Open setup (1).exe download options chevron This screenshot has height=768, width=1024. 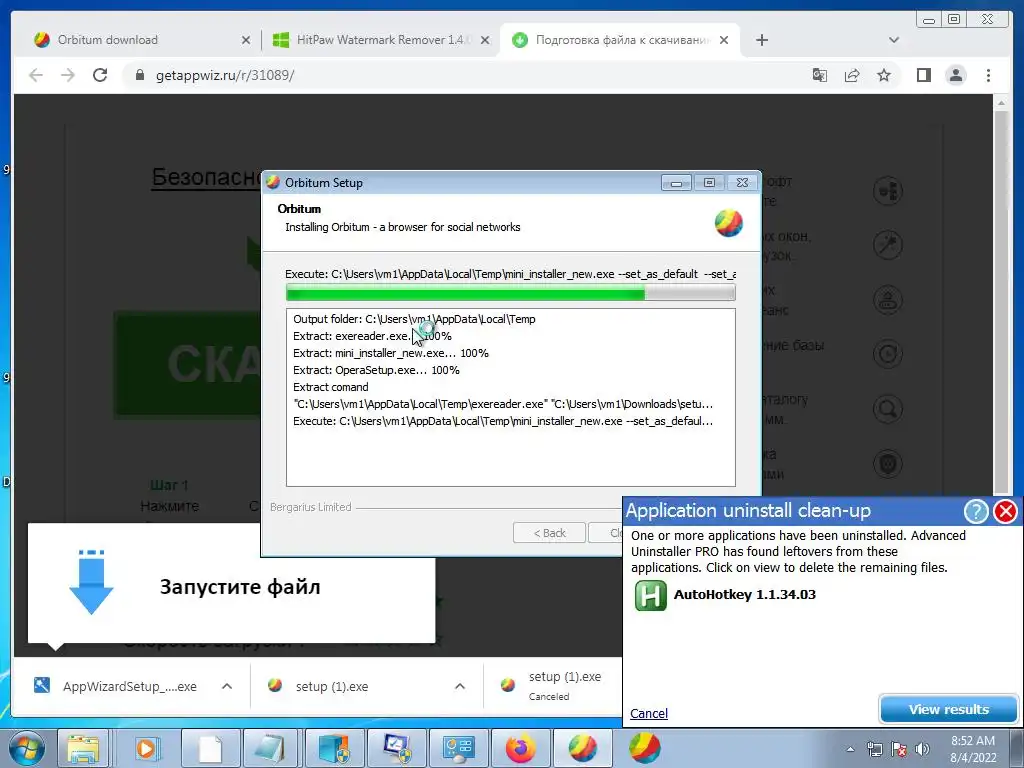(x=460, y=686)
